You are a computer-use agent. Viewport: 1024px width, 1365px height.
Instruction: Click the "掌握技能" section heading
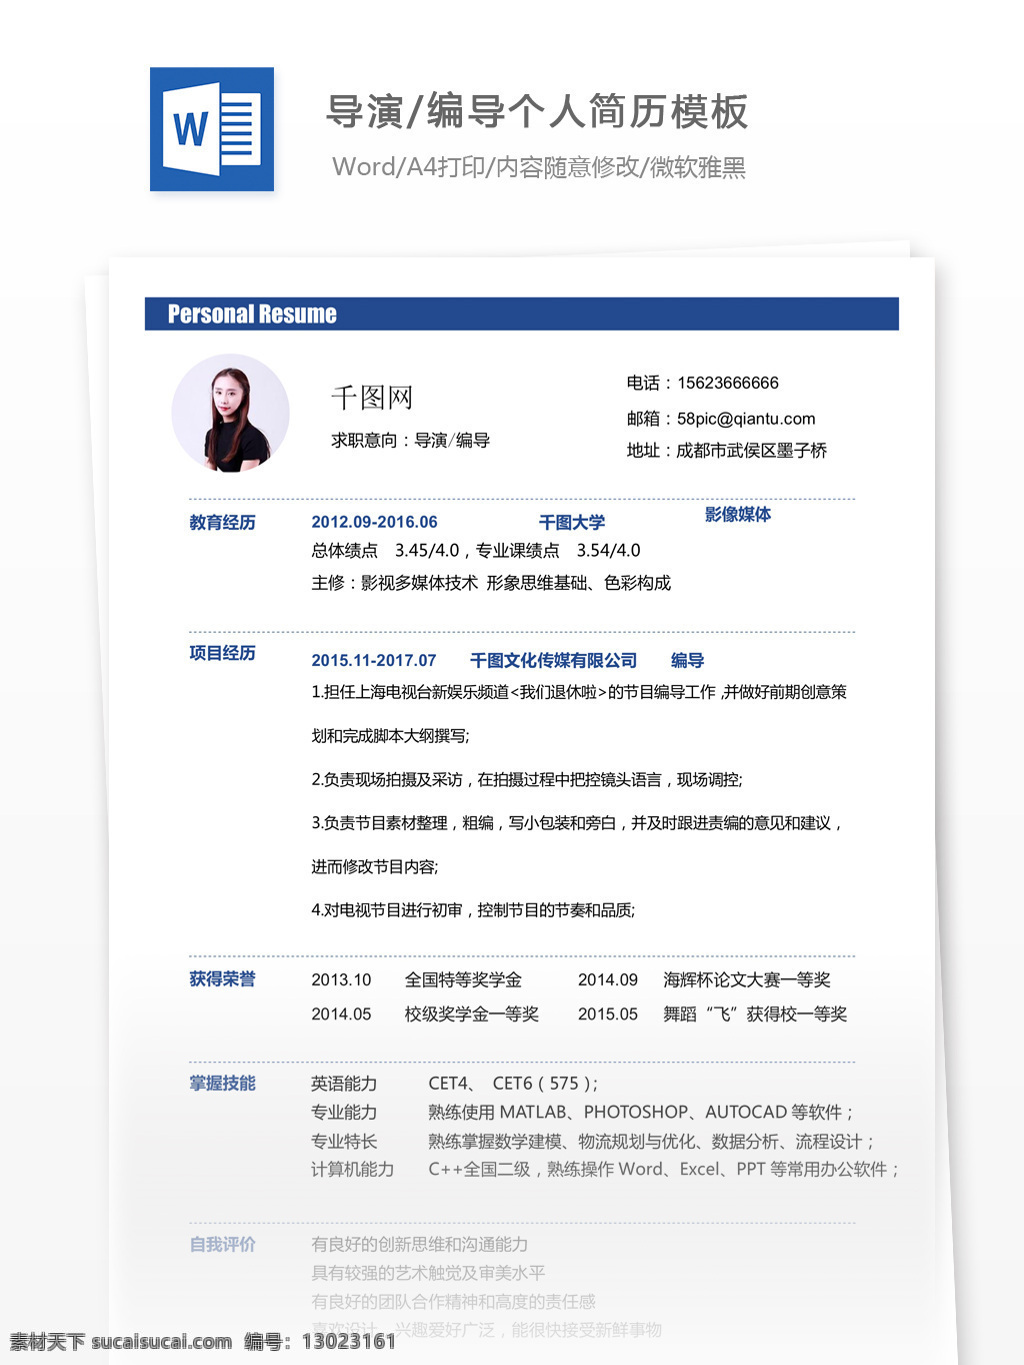pyautogui.click(x=222, y=1083)
